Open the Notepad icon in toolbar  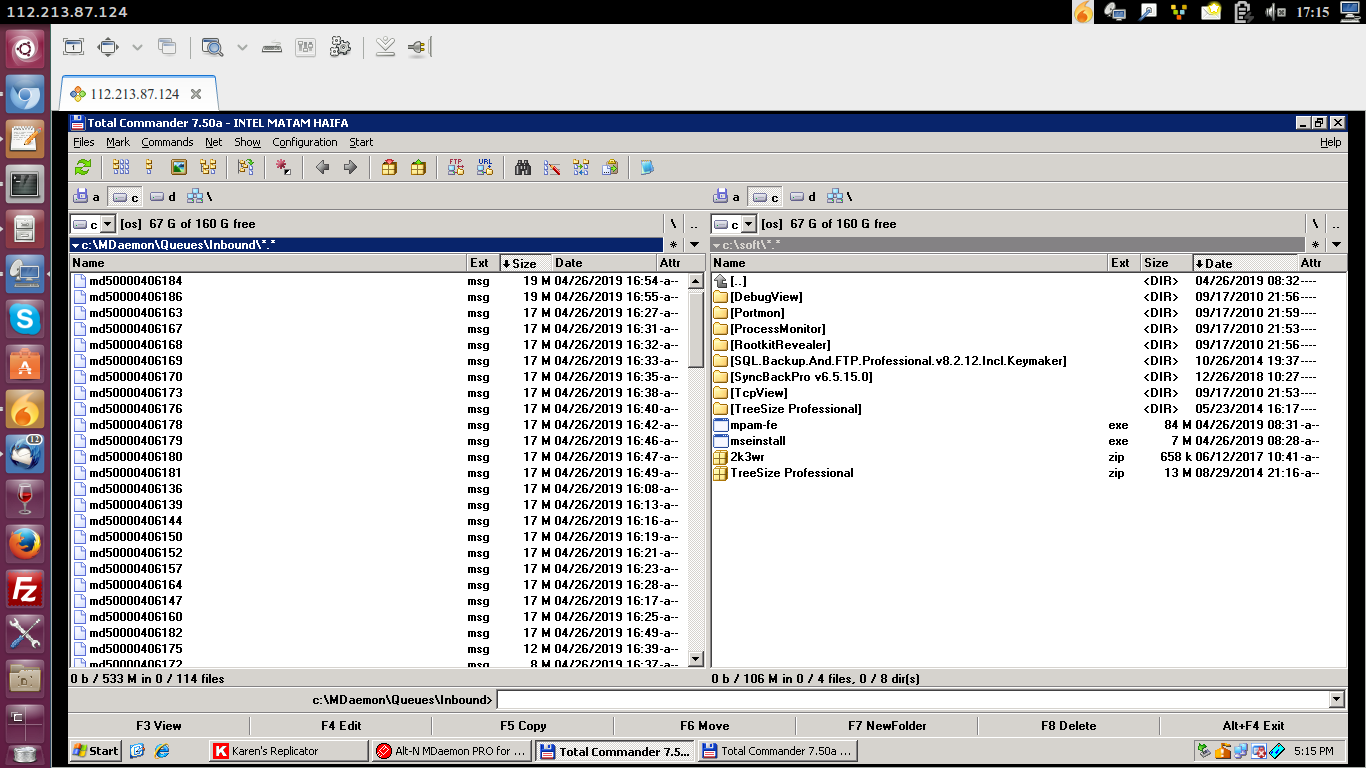[648, 167]
